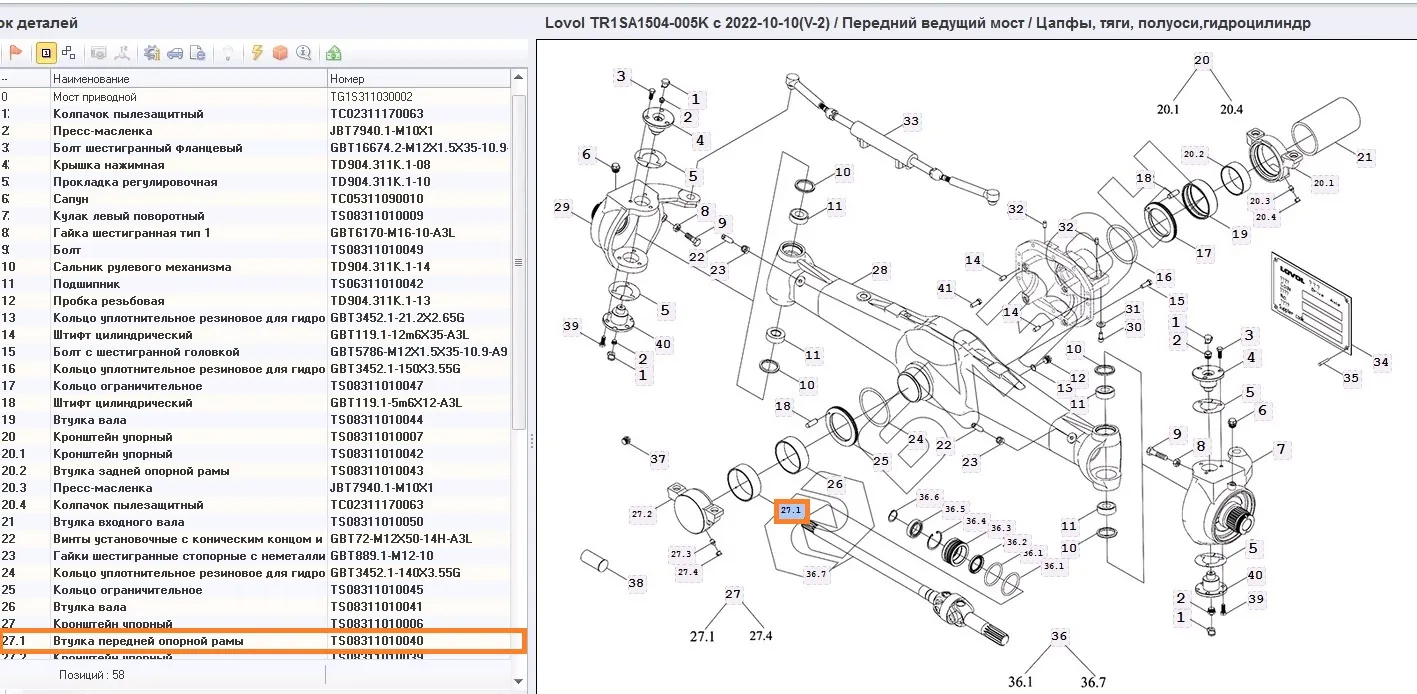Screen dimensions: 1417x694
Task: Click the gear settings toolbar icon
Action: pyautogui.click(x=152, y=53)
